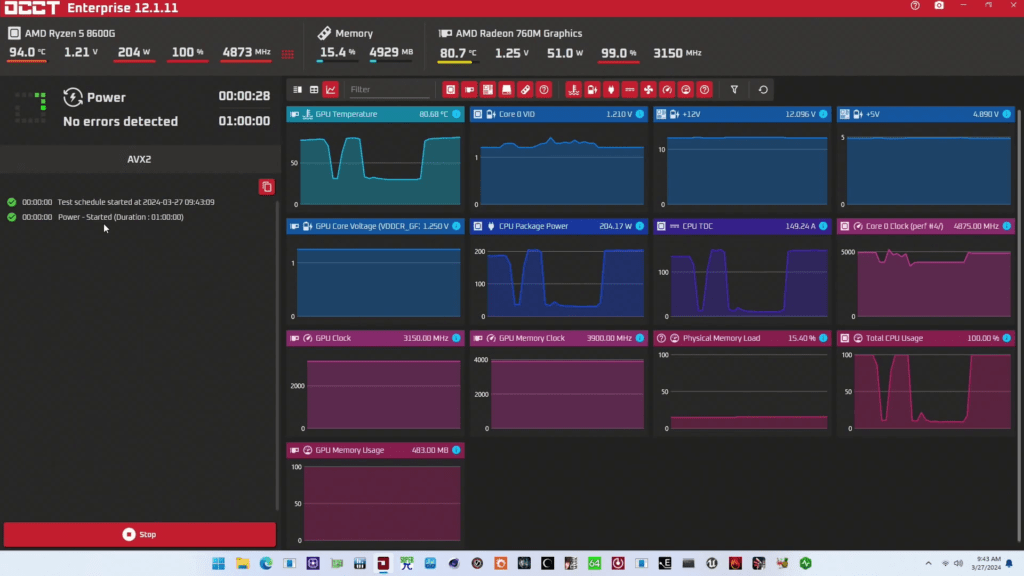Toggle the temperature readings filter
The image size is (1024, 576).
(x=573, y=89)
